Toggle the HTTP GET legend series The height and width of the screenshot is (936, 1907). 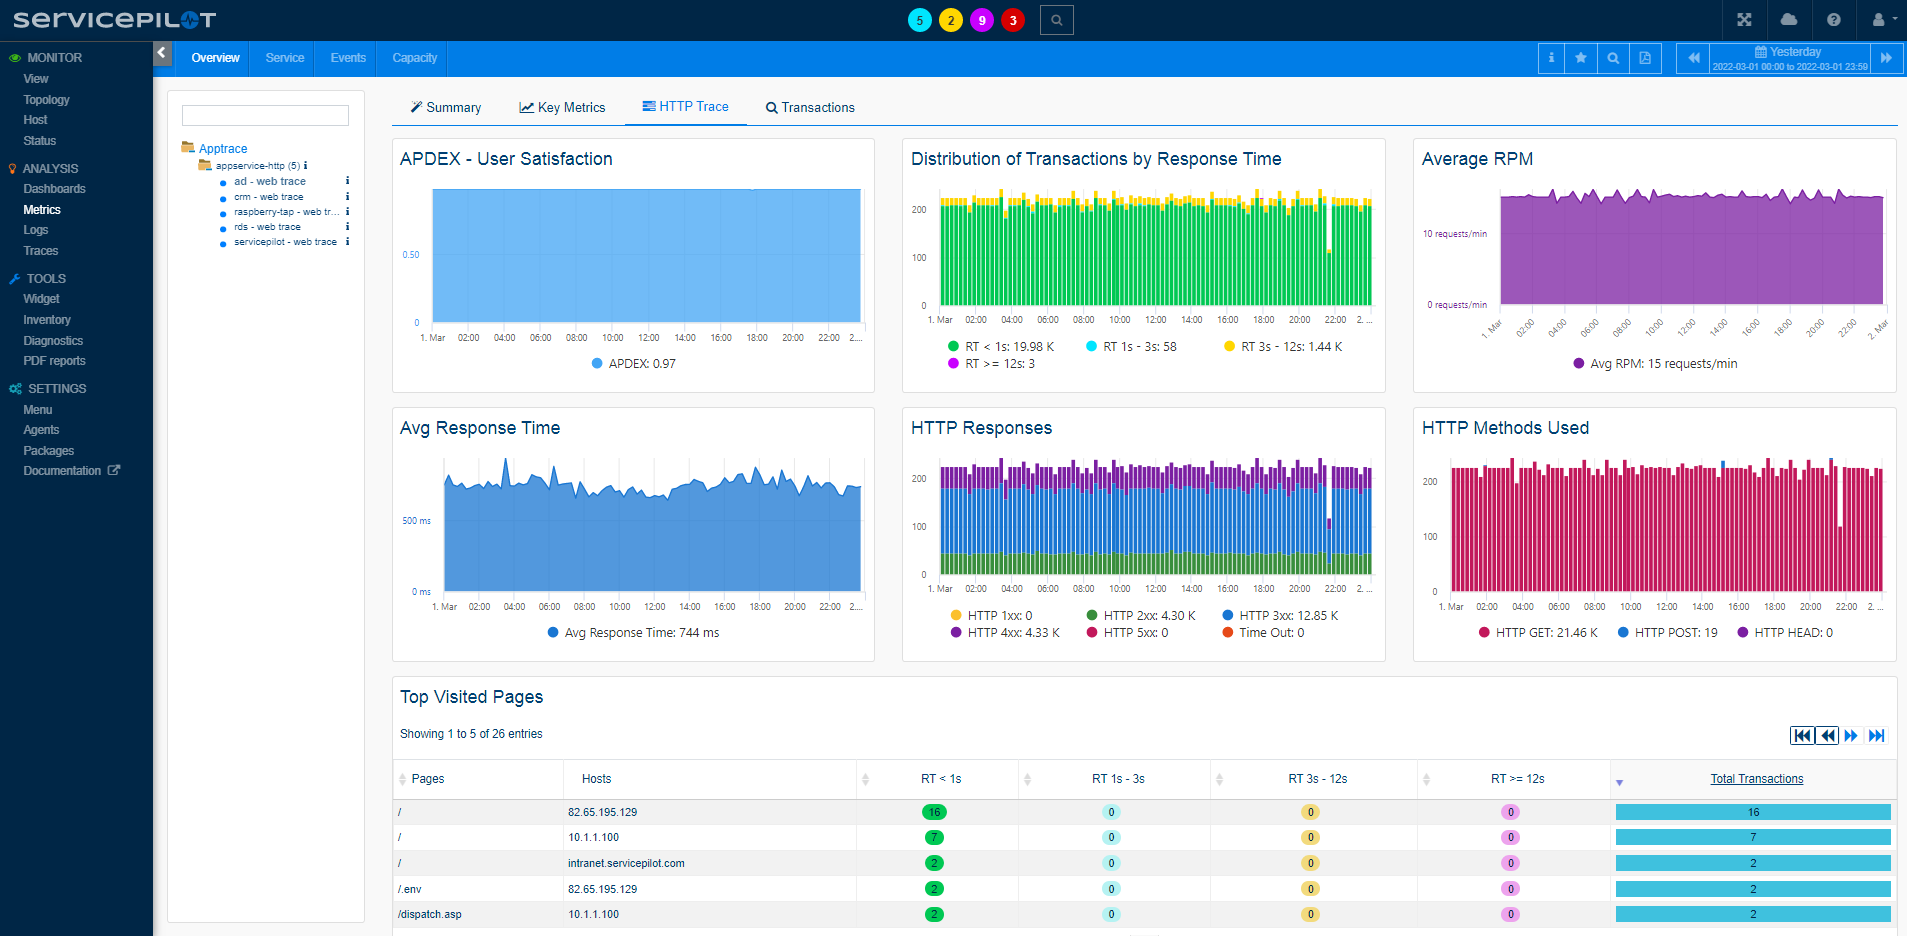click(x=1545, y=633)
